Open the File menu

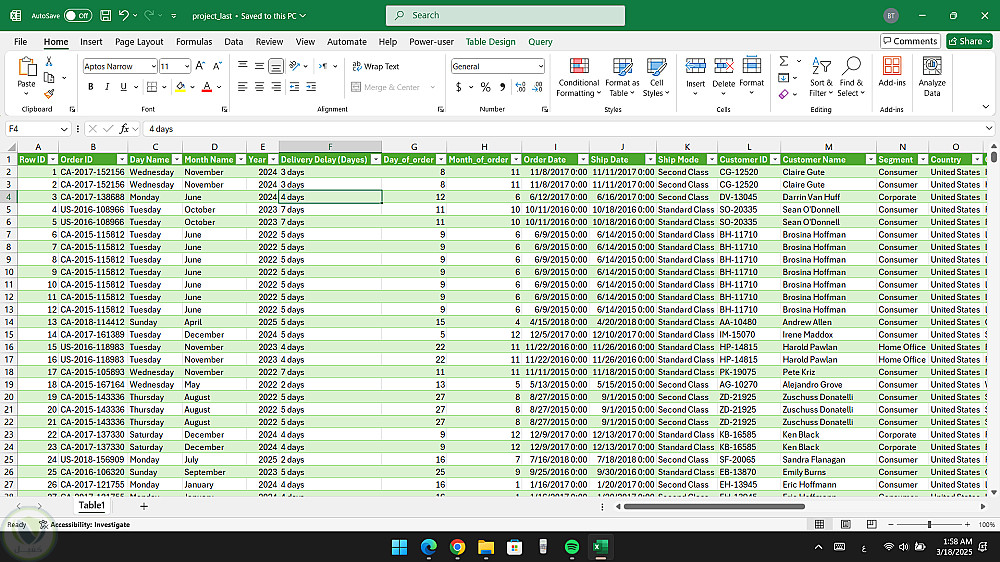[x=20, y=41]
